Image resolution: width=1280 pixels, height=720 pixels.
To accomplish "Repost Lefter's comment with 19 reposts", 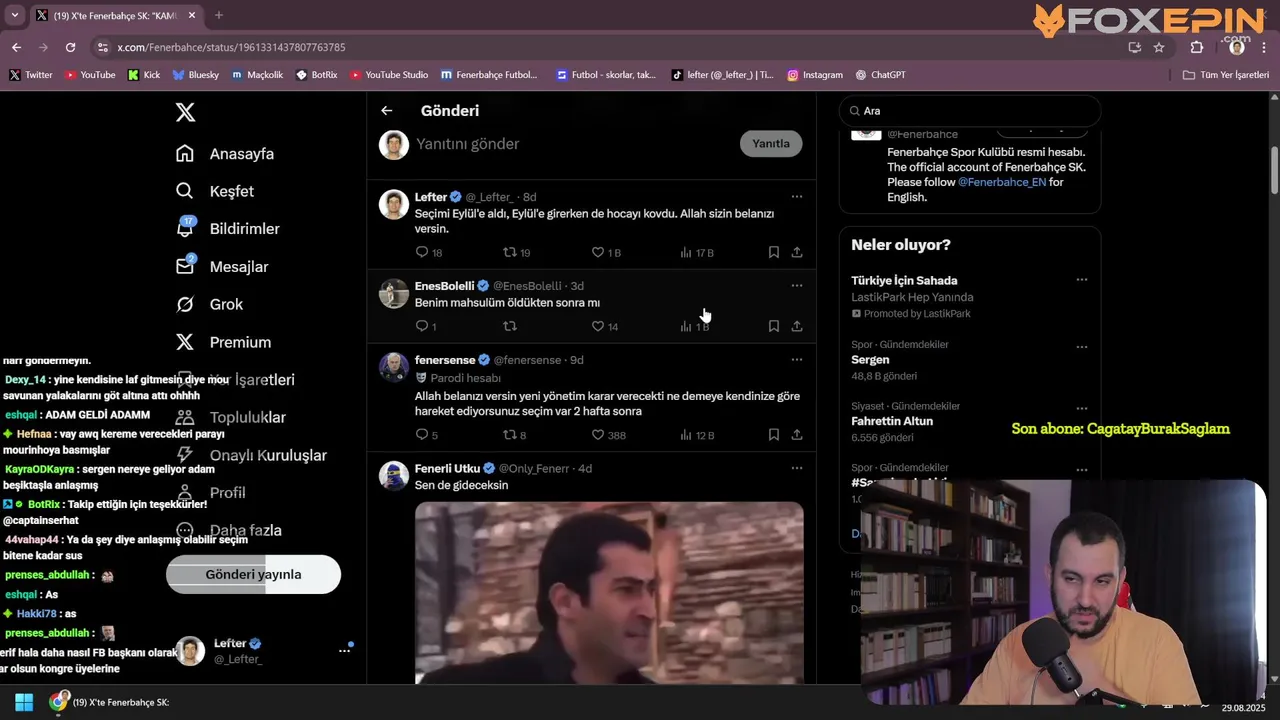I will [516, 253].
